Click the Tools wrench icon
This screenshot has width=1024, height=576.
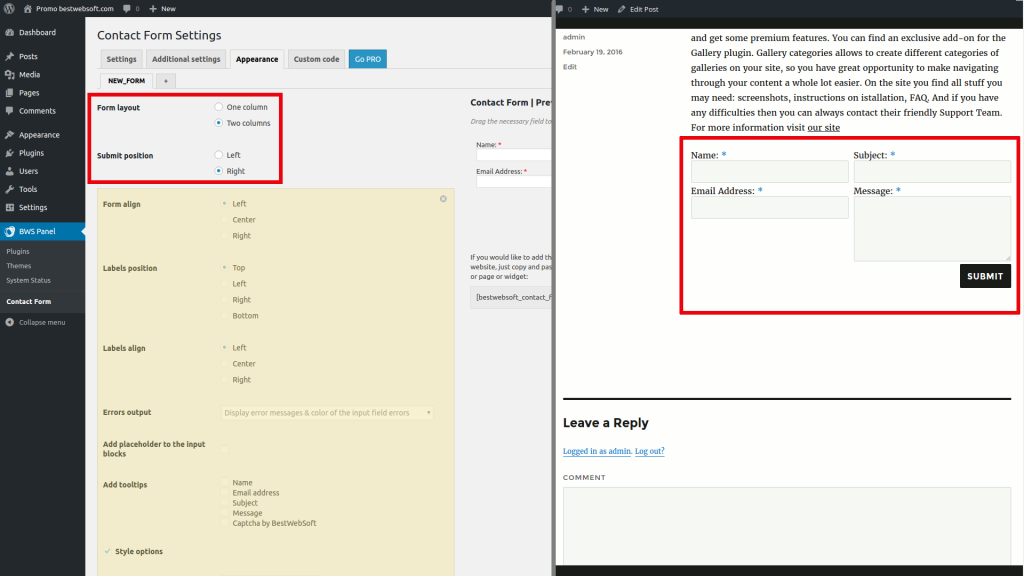9,189
